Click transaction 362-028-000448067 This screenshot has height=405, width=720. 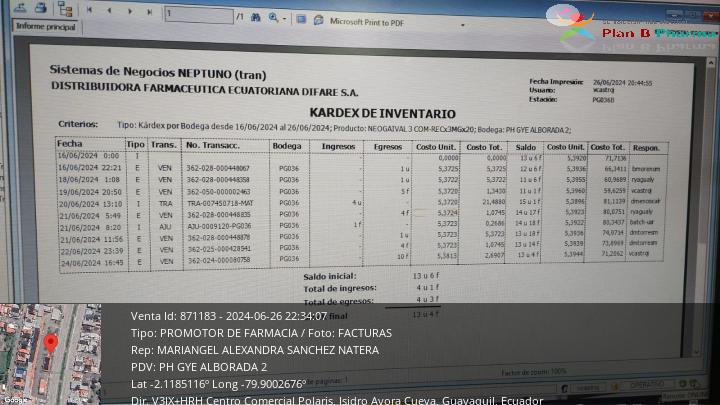coord(218,169)
